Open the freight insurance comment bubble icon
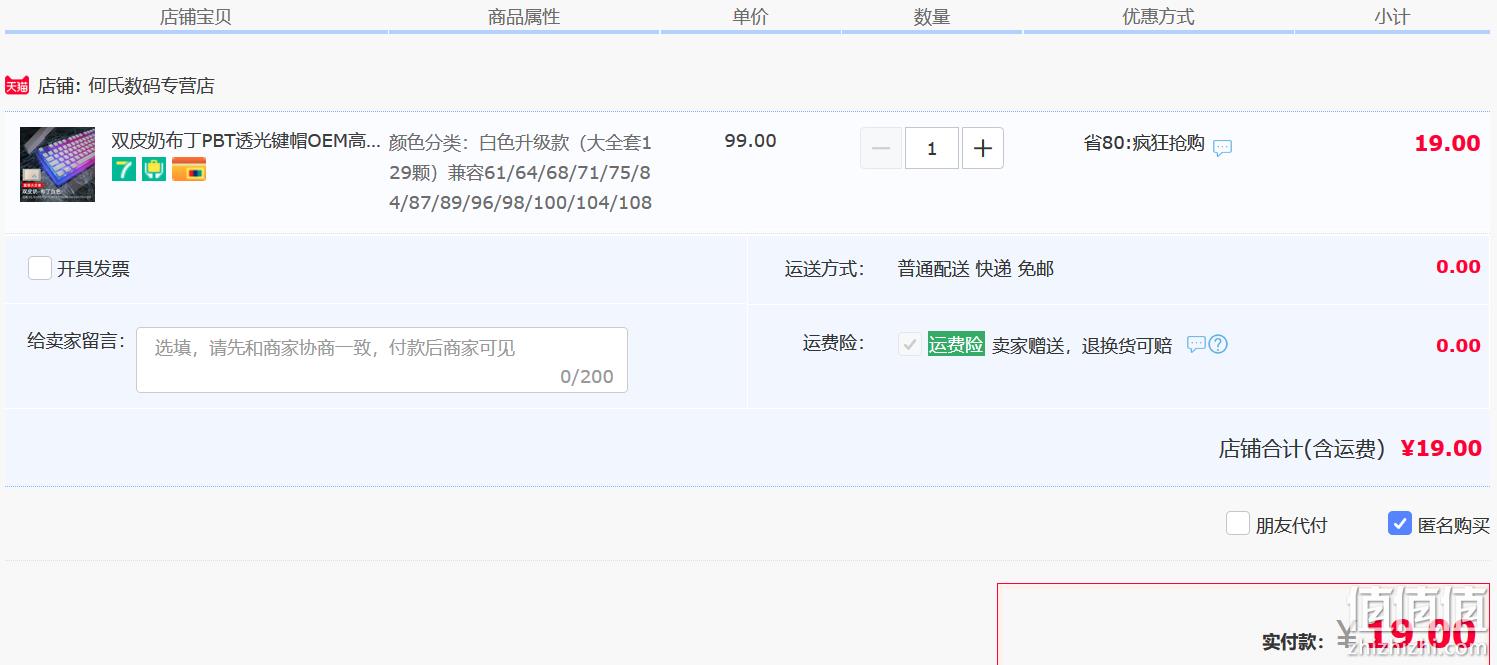1497x665 pixels. point(1196,344)
